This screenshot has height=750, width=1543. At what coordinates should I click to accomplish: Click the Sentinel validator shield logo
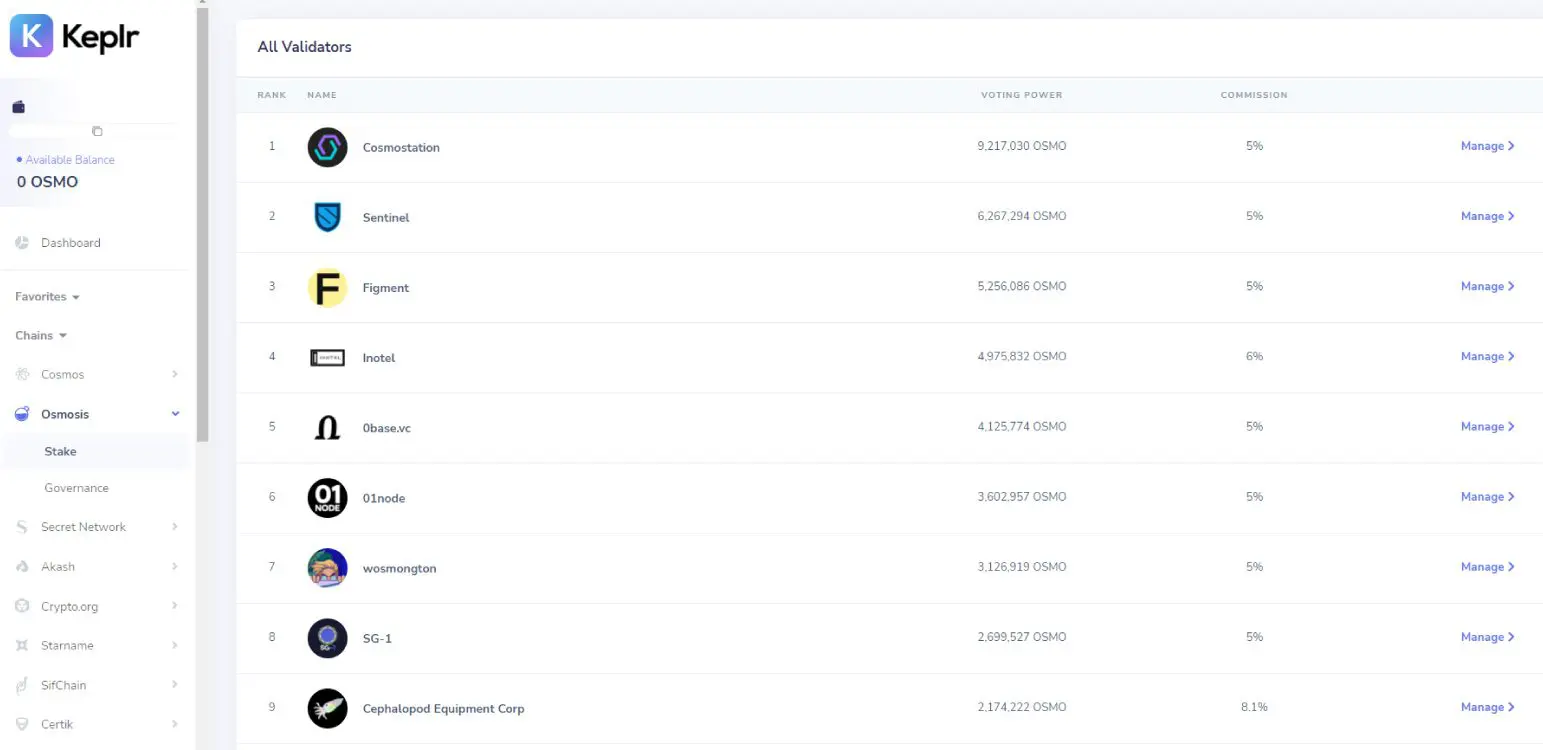pyautogui.click(x=327, y=217)
